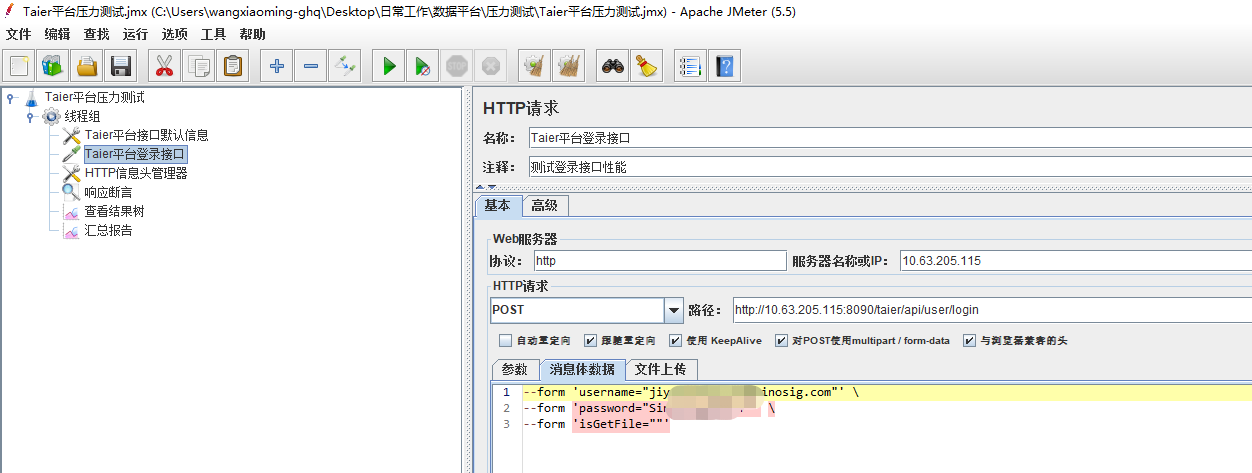Click the Shutdown threads icon
This screenshot has height=473, width=1252.
(x=491, y=67)
